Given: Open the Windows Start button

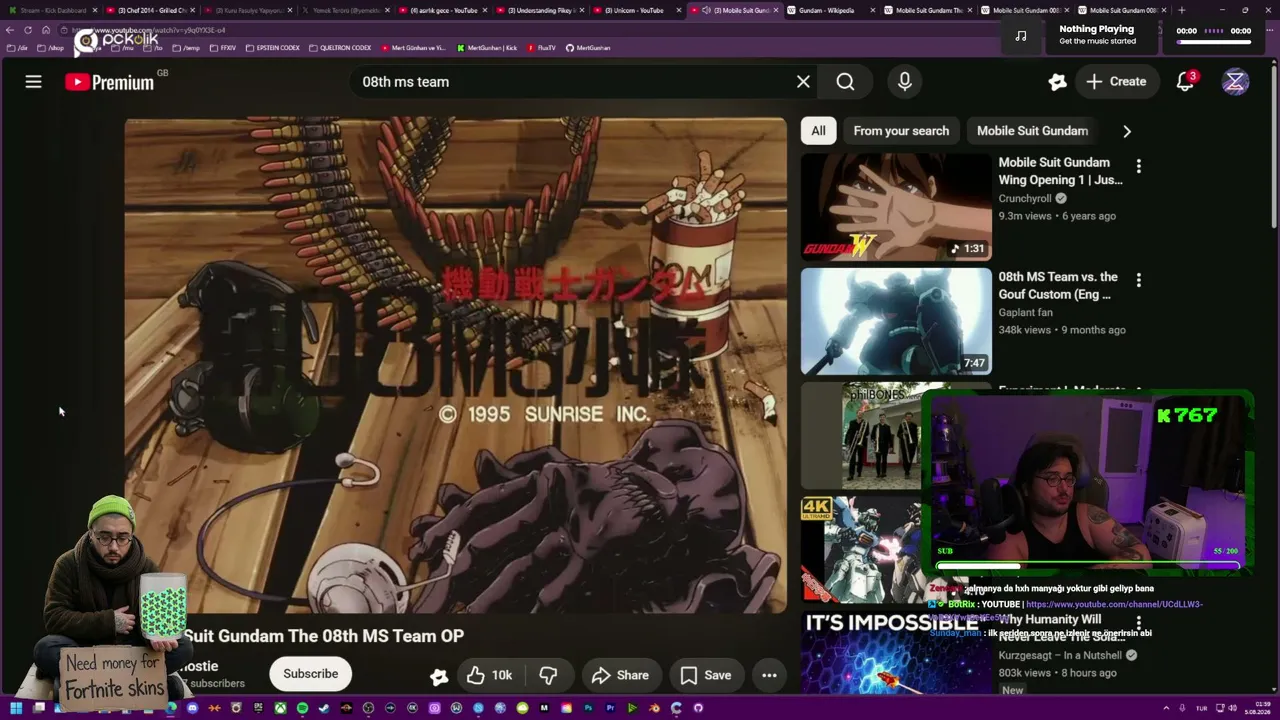Looking at the screenshot, I should pyautogui.click(x=15, y=708).
